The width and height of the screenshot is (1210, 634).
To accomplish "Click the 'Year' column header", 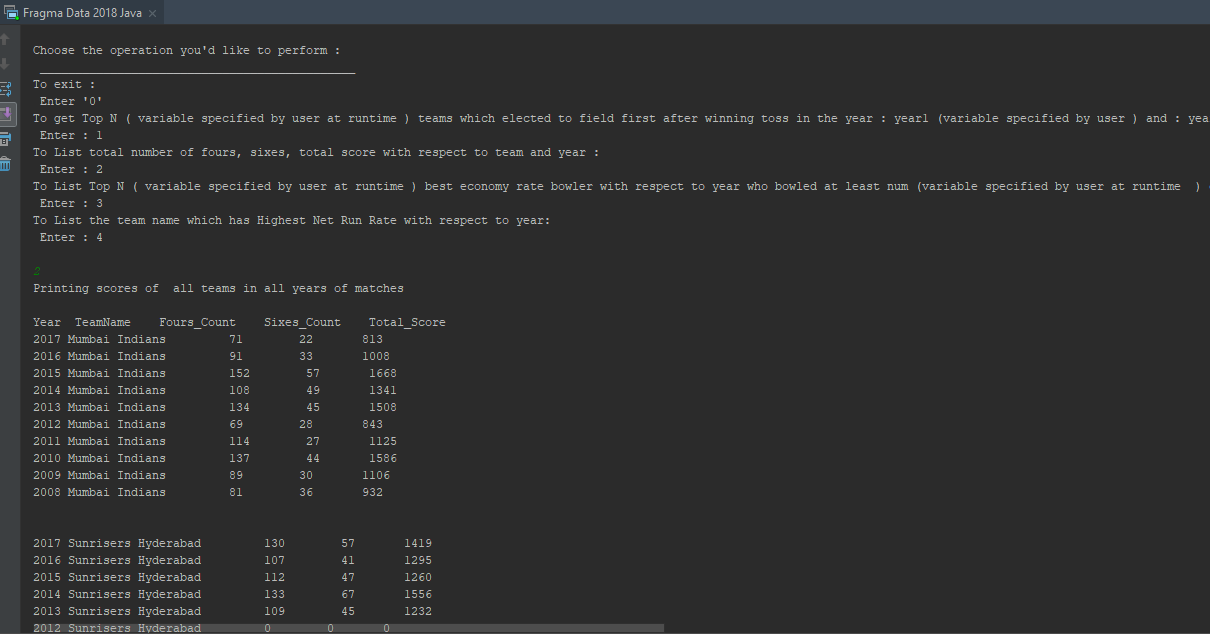I will pos(47,322).
